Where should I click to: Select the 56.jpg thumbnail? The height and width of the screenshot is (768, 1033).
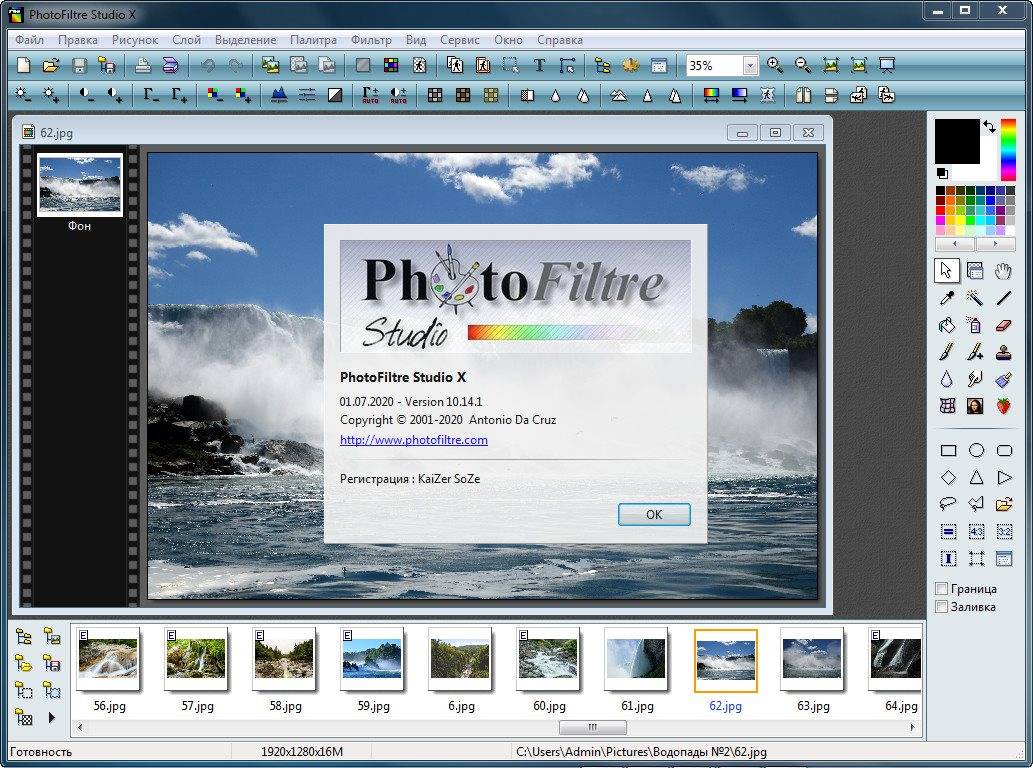108,659
